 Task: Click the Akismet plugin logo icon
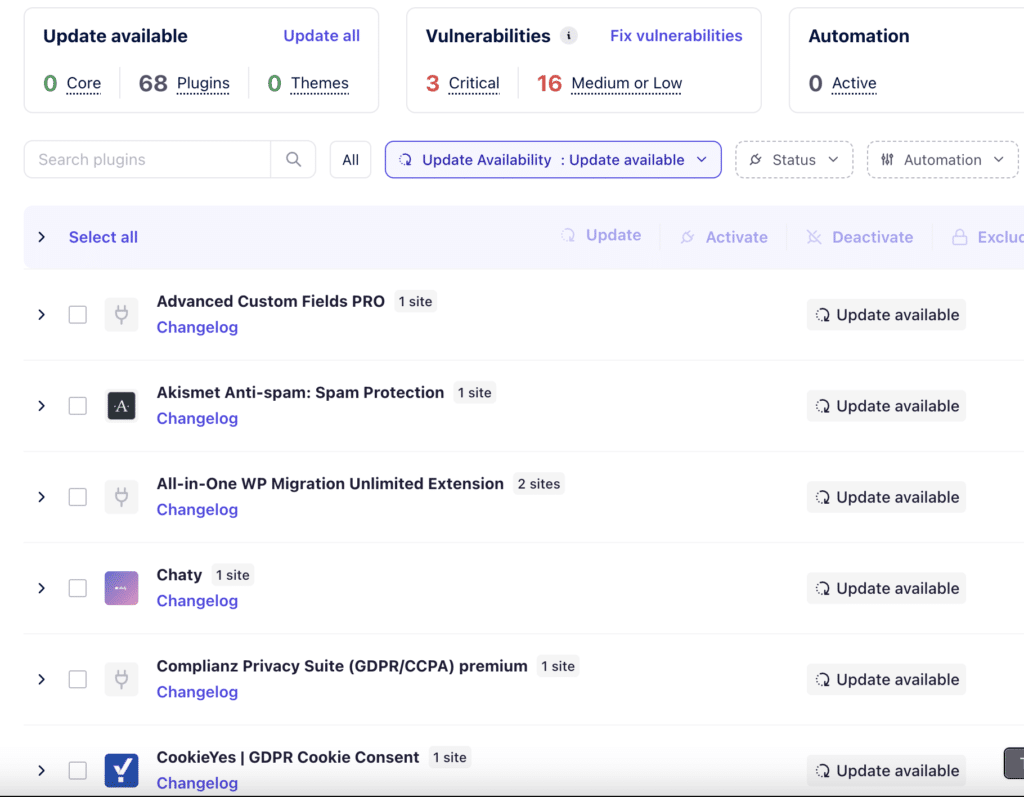pyautogui.click(x=121, y=406)
